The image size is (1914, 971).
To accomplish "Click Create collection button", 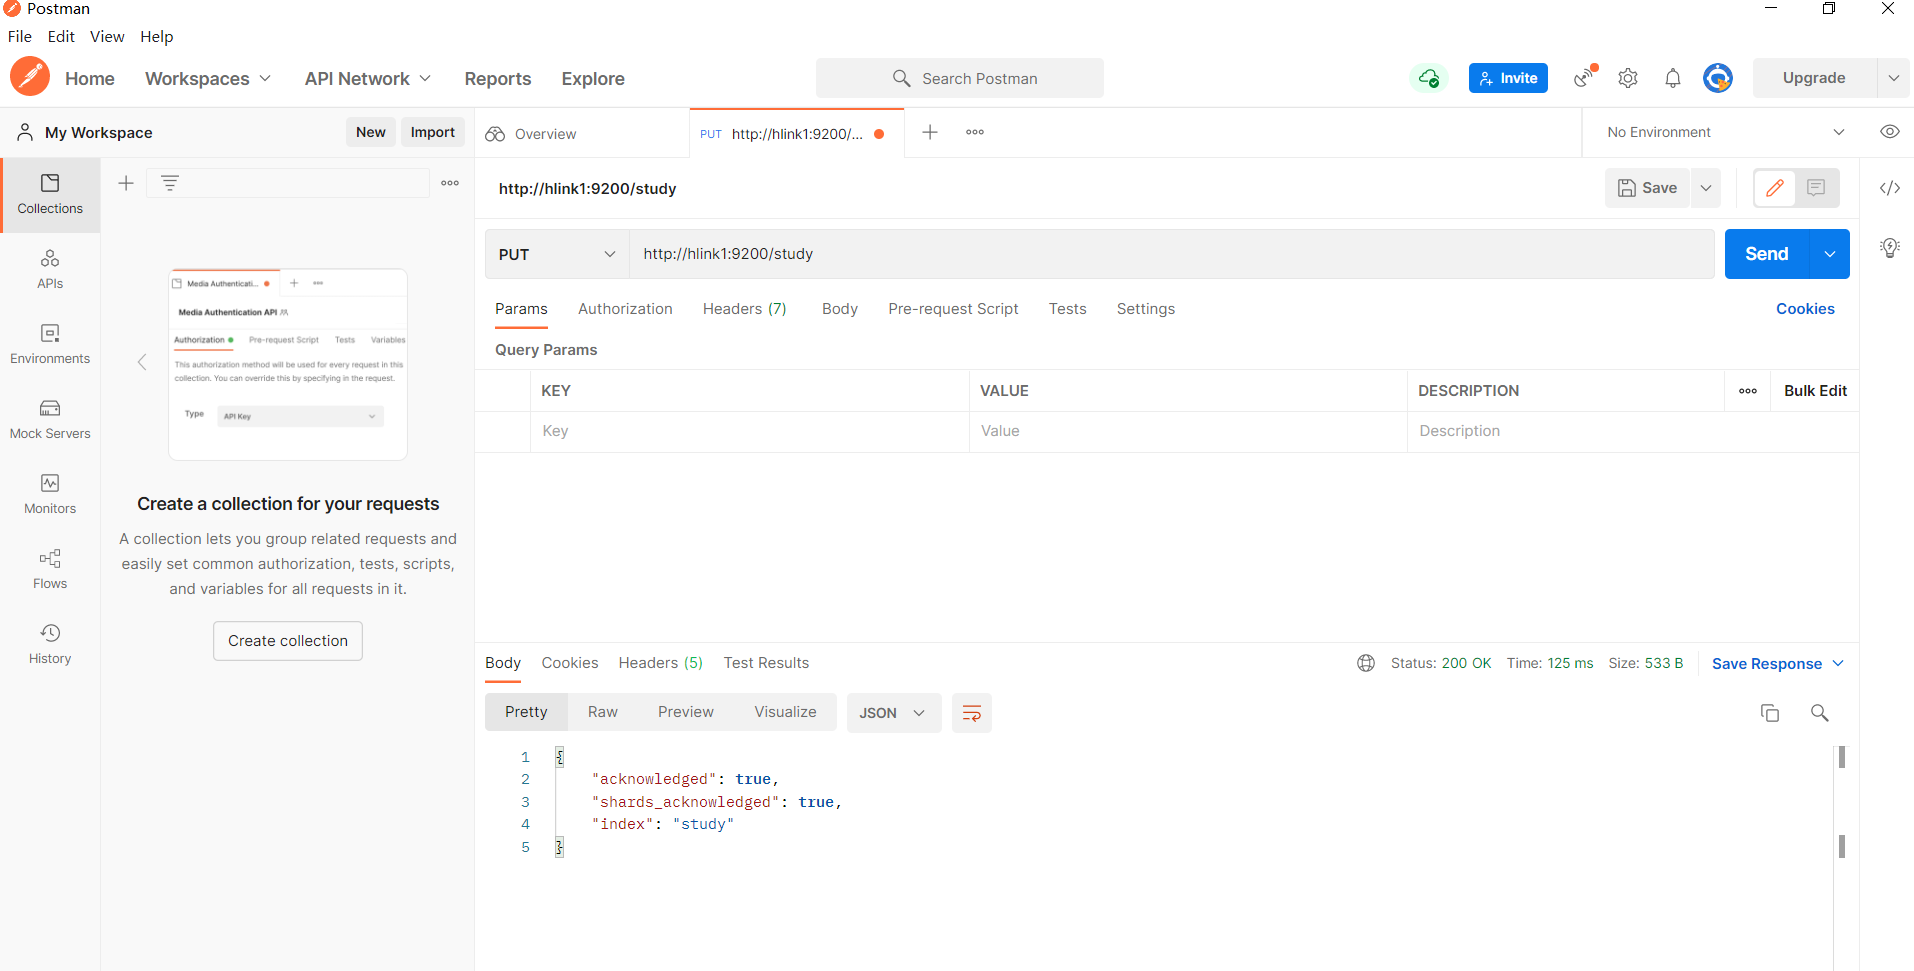I will (x=287, y=640).
